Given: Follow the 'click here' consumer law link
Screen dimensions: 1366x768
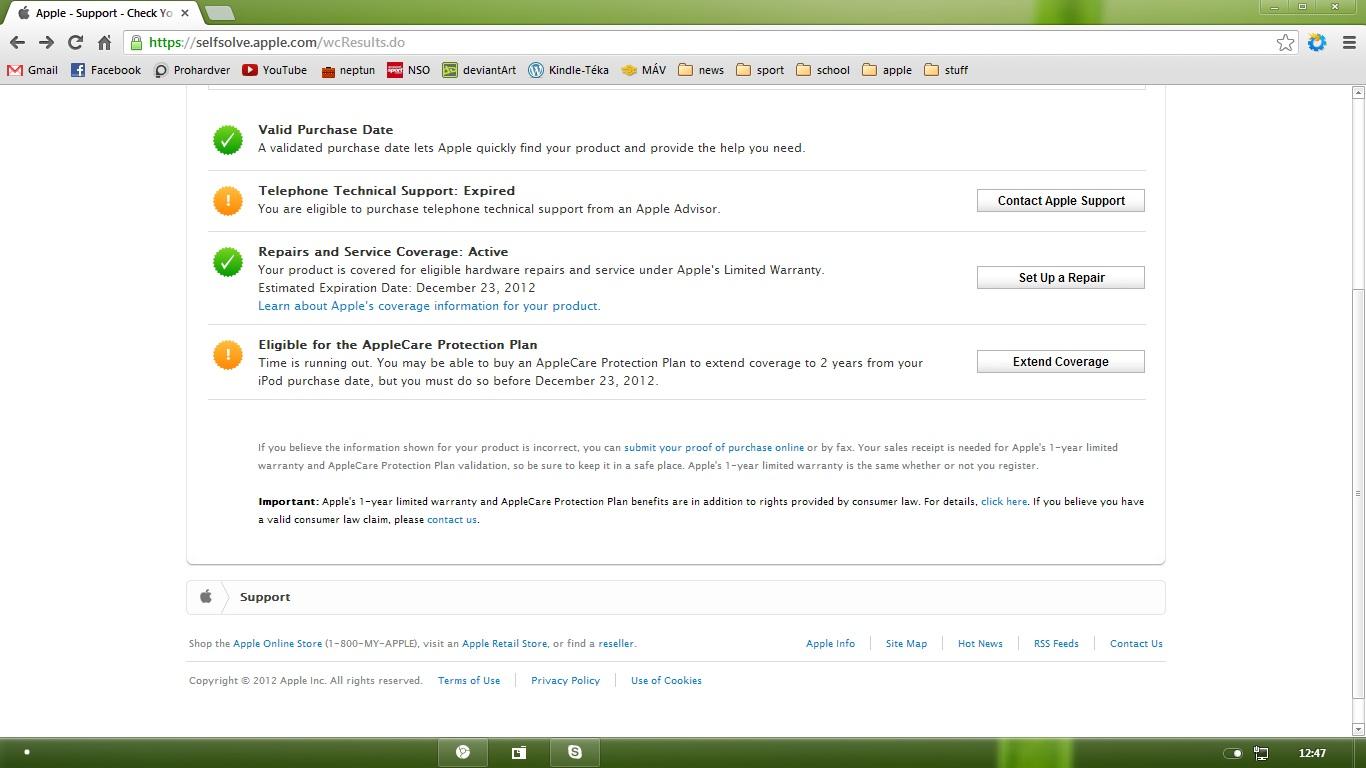Looking at the screenshot, I should click(1004, 502).
